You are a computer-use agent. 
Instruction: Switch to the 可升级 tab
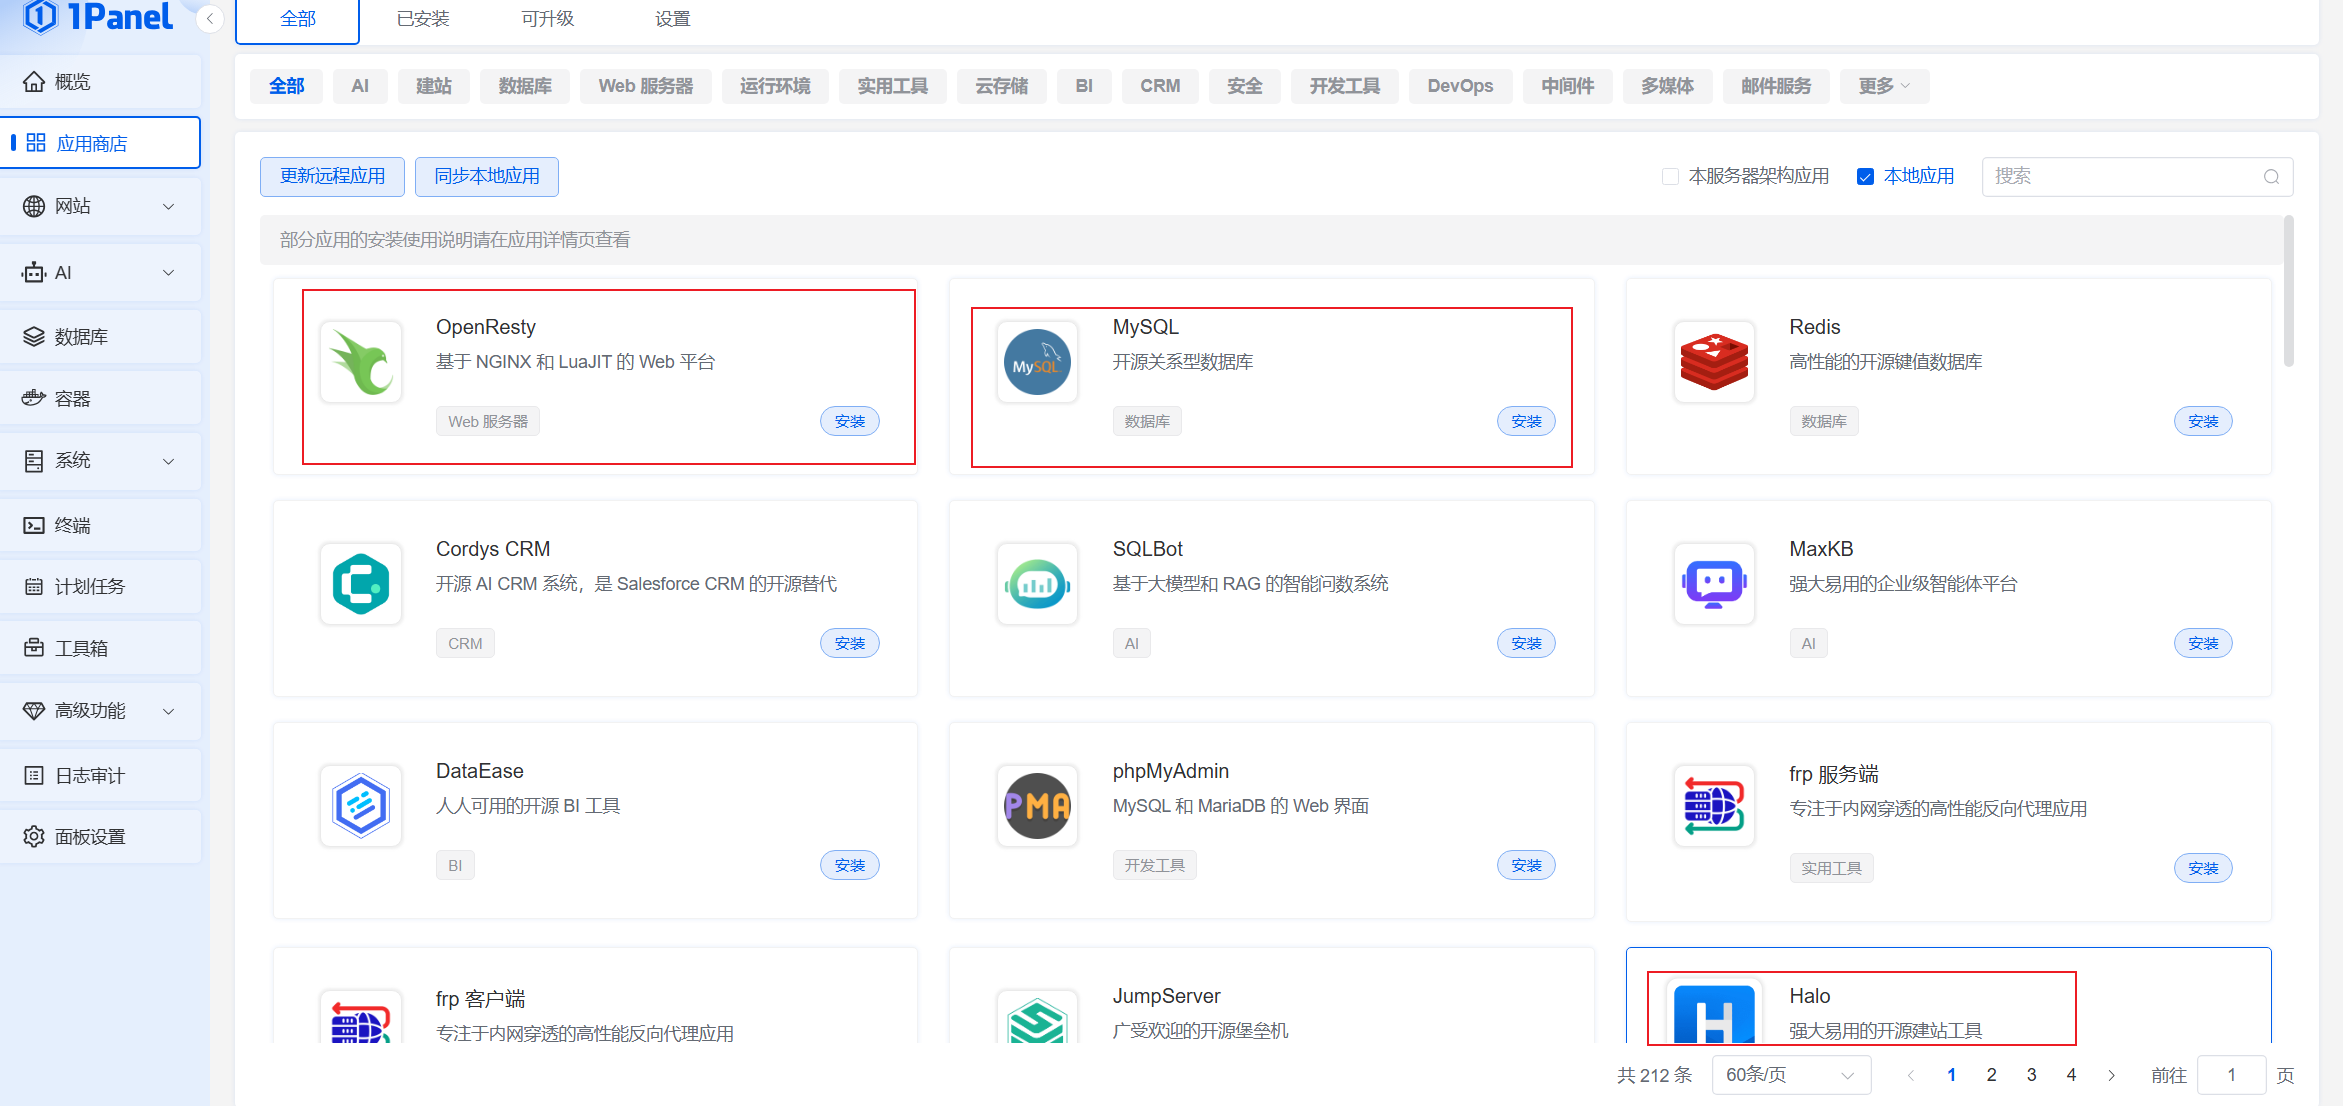(547, 19)
